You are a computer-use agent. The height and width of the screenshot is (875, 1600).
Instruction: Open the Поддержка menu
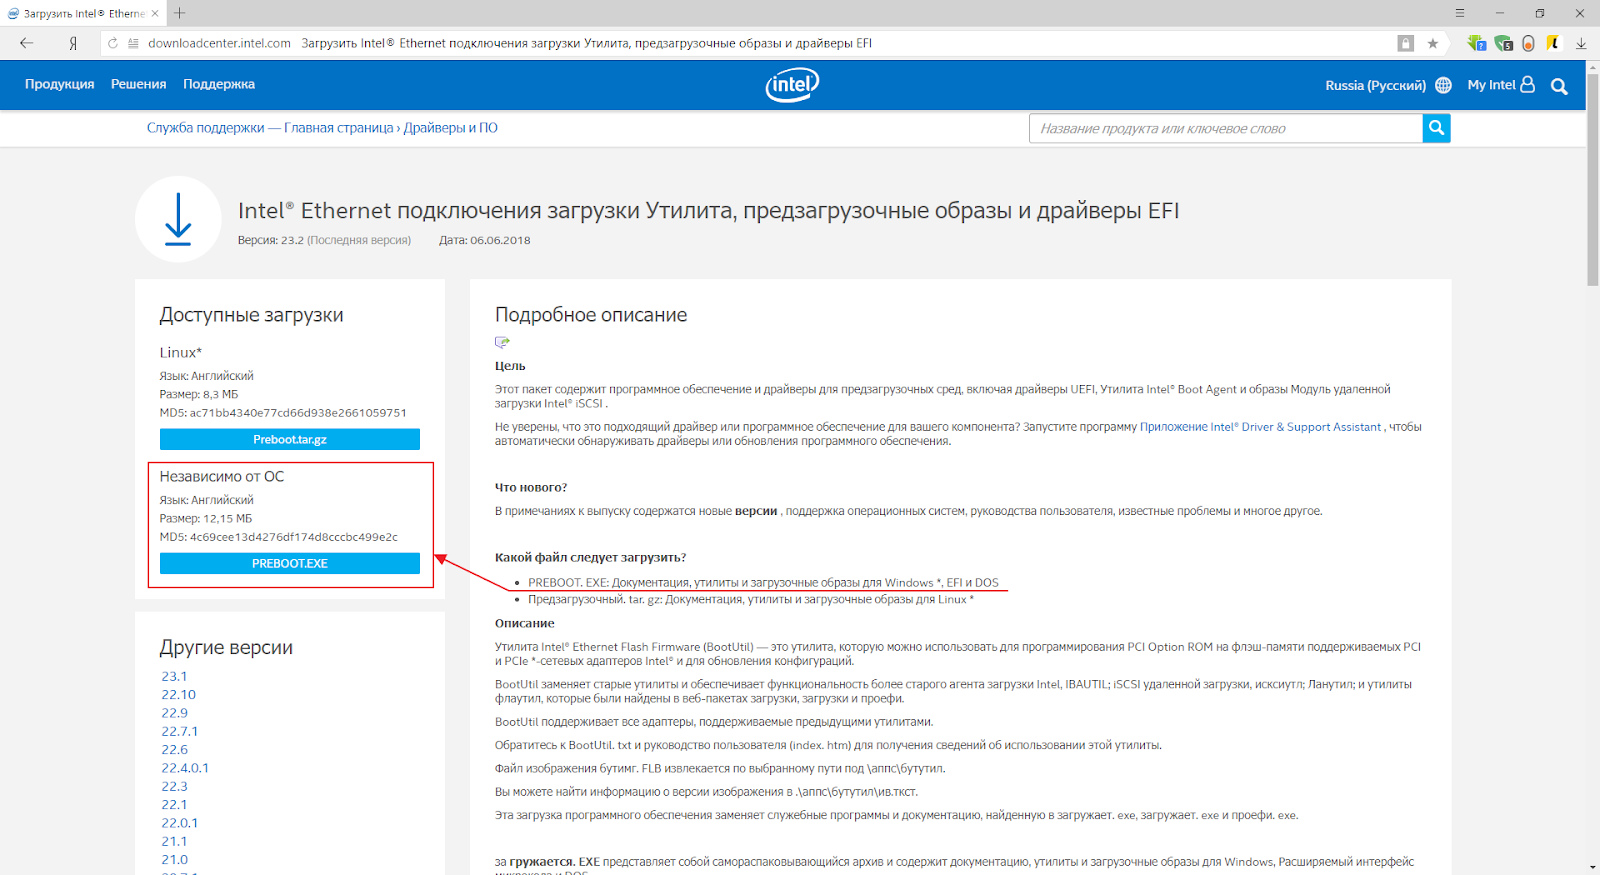point(219,84)
